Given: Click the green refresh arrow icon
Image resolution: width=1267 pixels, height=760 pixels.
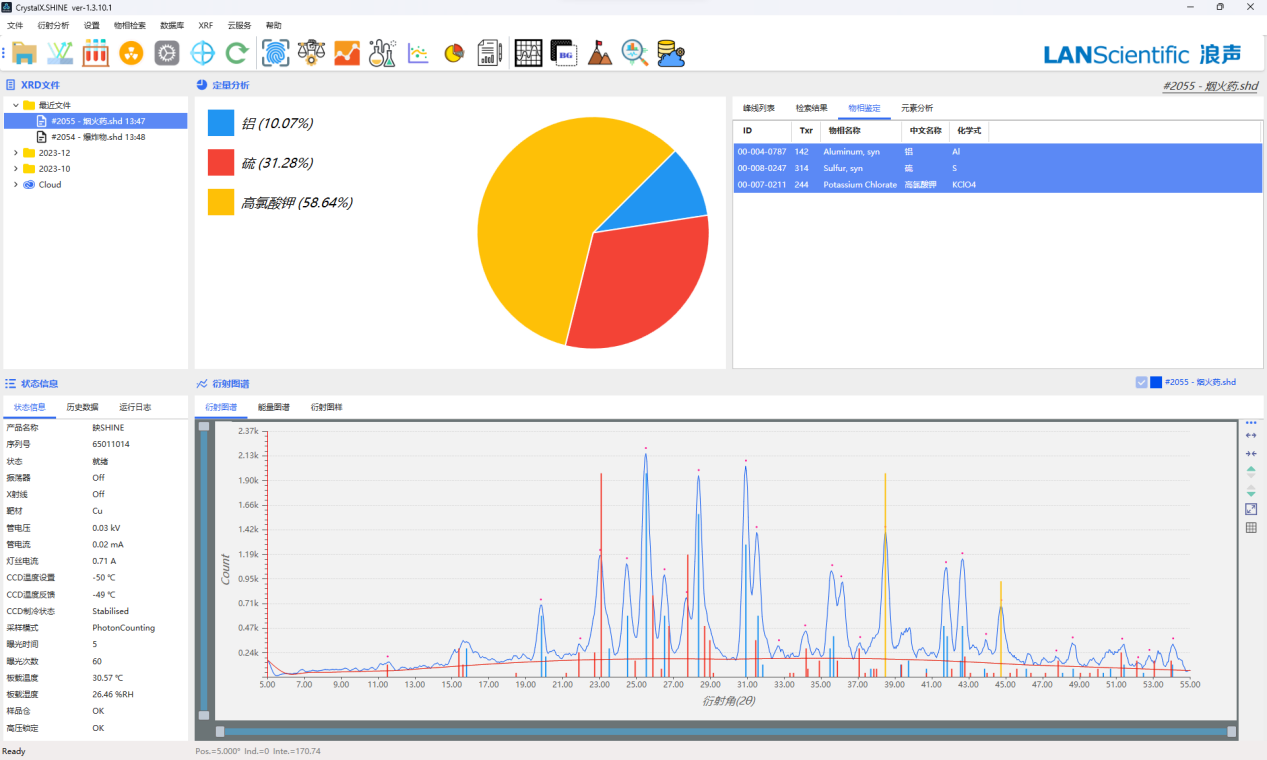Looking at the screenshot, I should click(238, 53).
